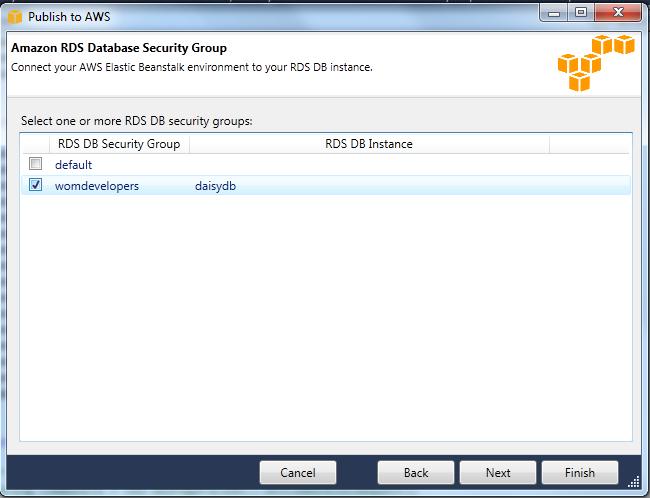Select the womdevelopers row name
The width and height of the screenshot is (650, 498).
tap(97, 186)
